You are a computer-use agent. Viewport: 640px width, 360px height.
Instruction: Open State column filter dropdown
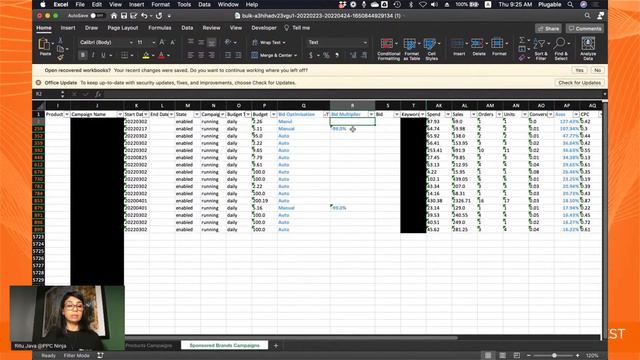click(197, 115)
